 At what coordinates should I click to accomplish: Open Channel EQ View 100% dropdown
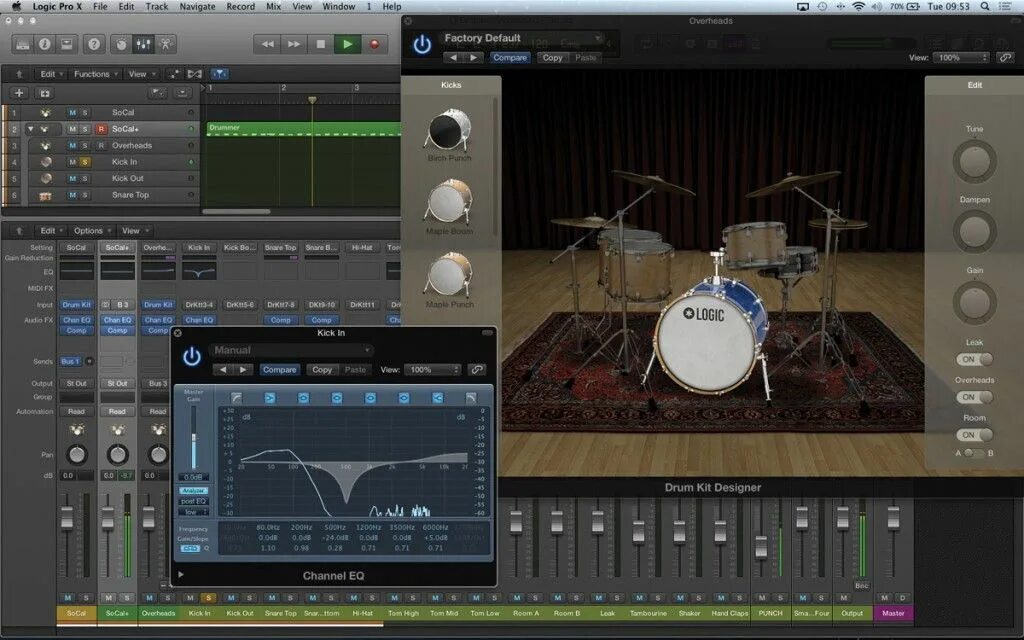[x=432, y=370]
